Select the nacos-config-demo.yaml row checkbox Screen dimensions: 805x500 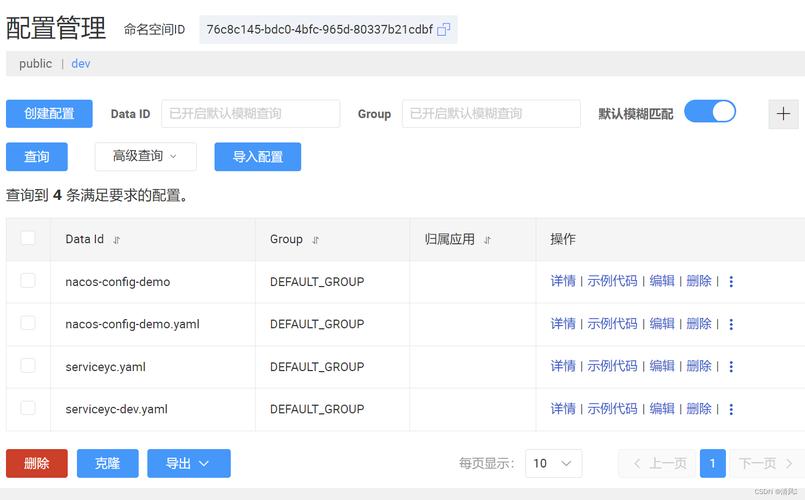coord(28,323)
